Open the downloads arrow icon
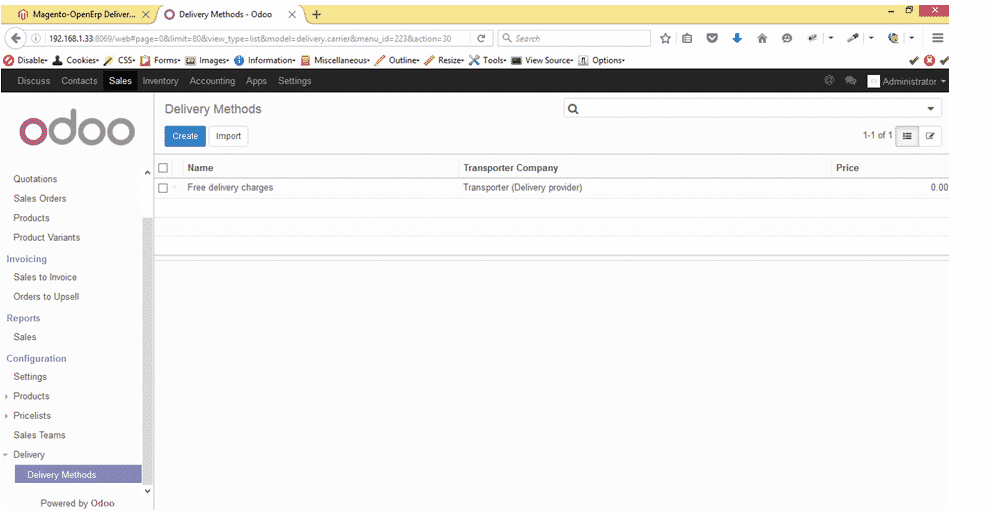This screenshot has height=512, width=990. 737,39
